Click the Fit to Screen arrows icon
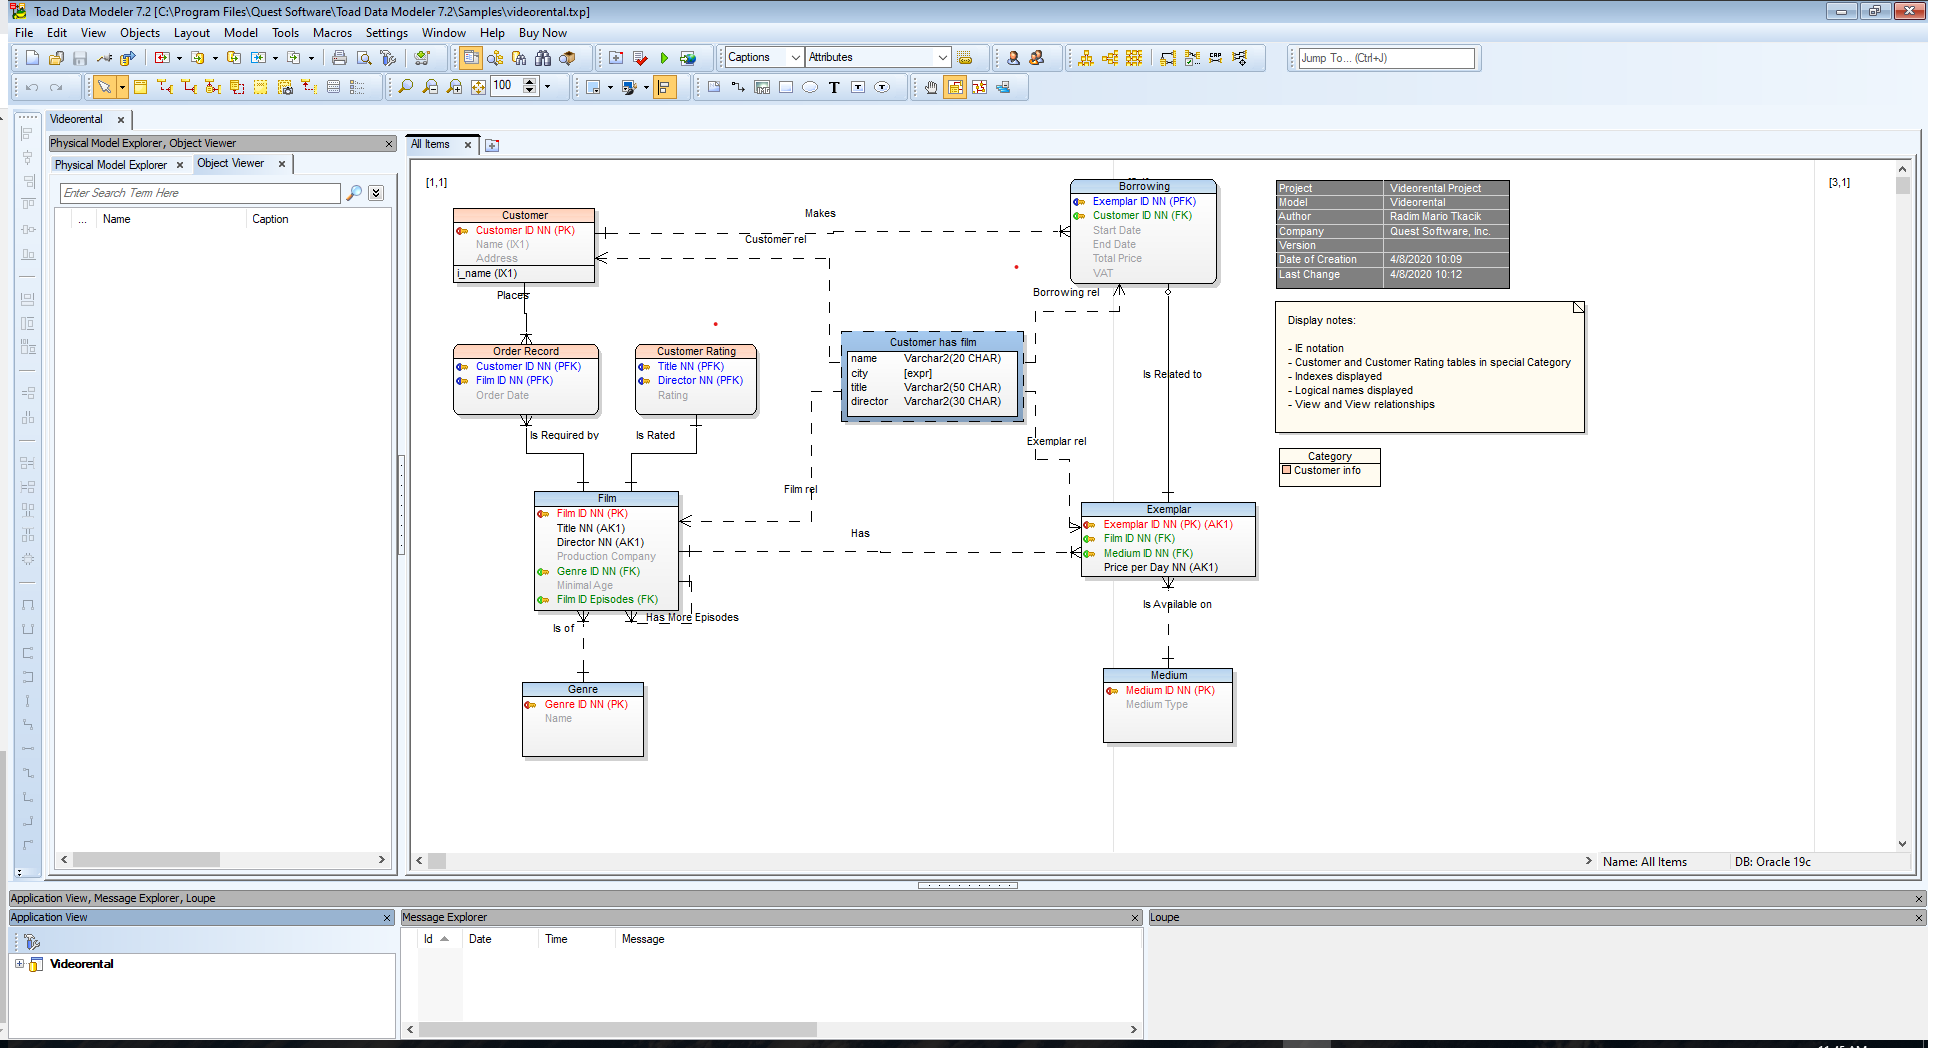The image size is (1936, 1048). point(478,87)
